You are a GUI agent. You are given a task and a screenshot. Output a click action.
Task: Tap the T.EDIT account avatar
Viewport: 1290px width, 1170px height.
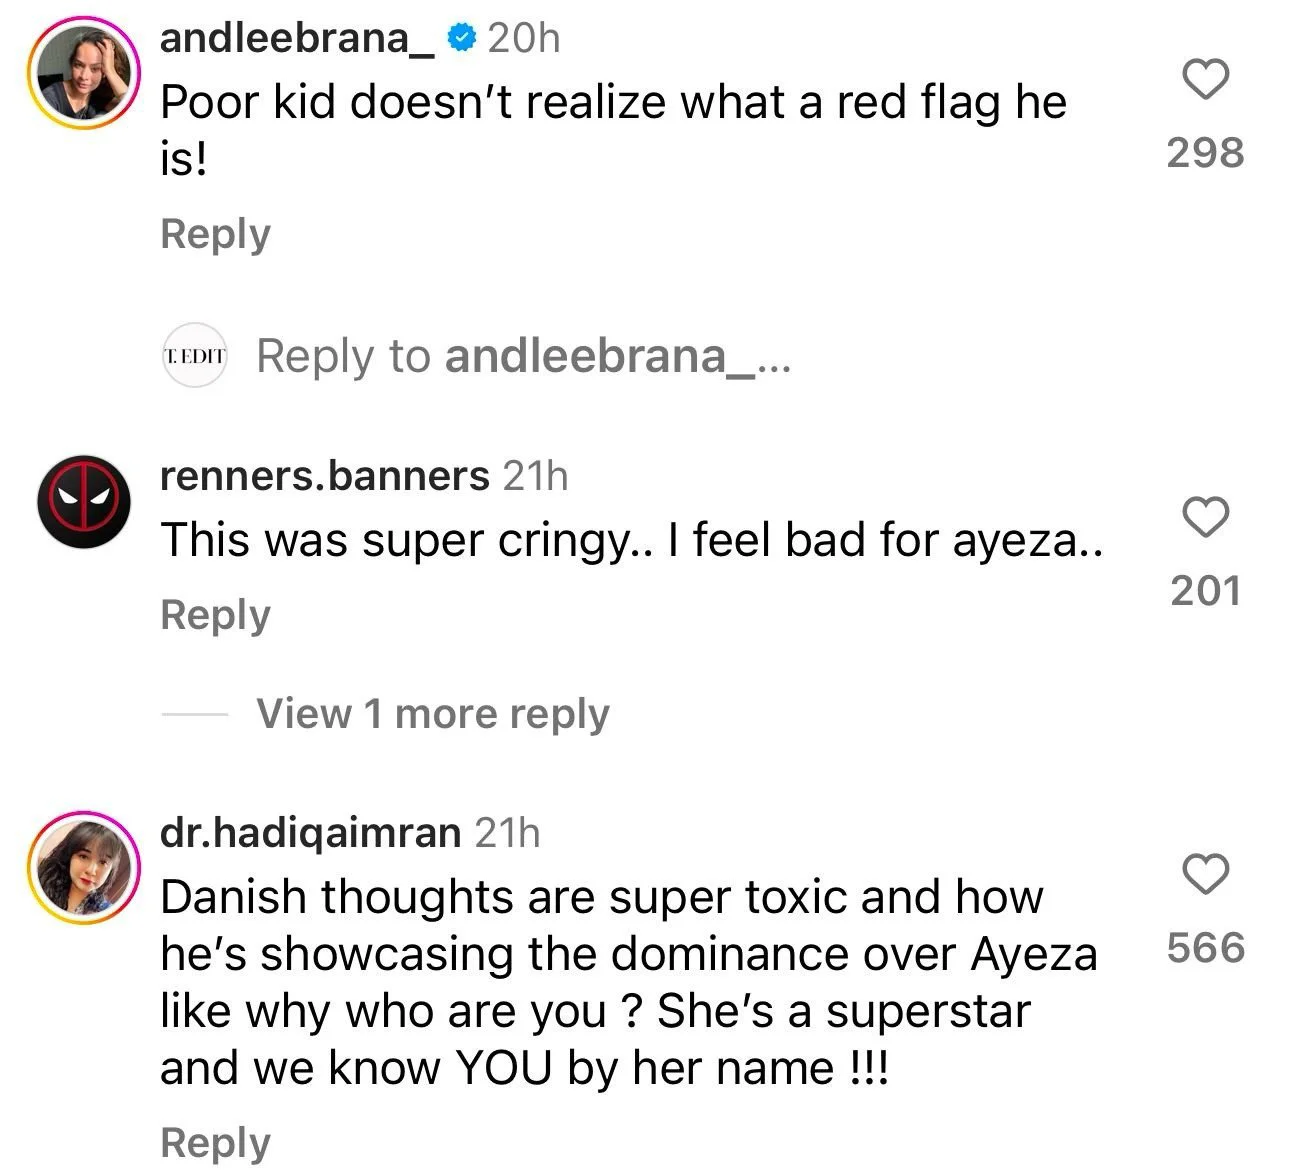[x=195, y=355]
